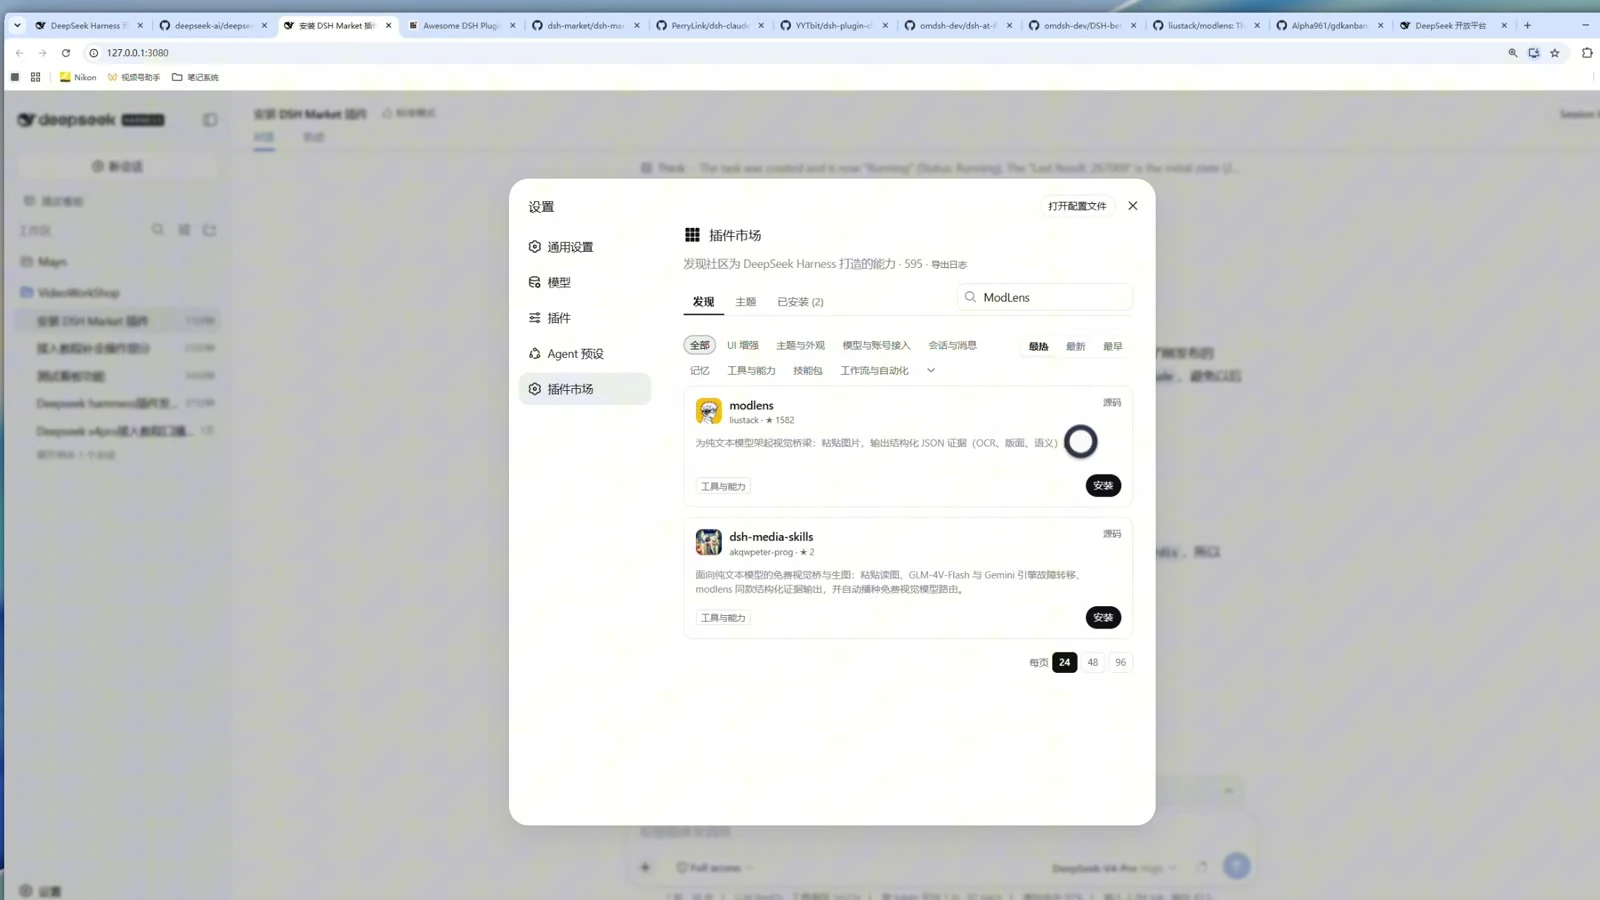Image resolution: width=1600 pixels, height=900 pixels.
Task: Open 插件 in the settings sidebar
Action: [x=585, y=318]
